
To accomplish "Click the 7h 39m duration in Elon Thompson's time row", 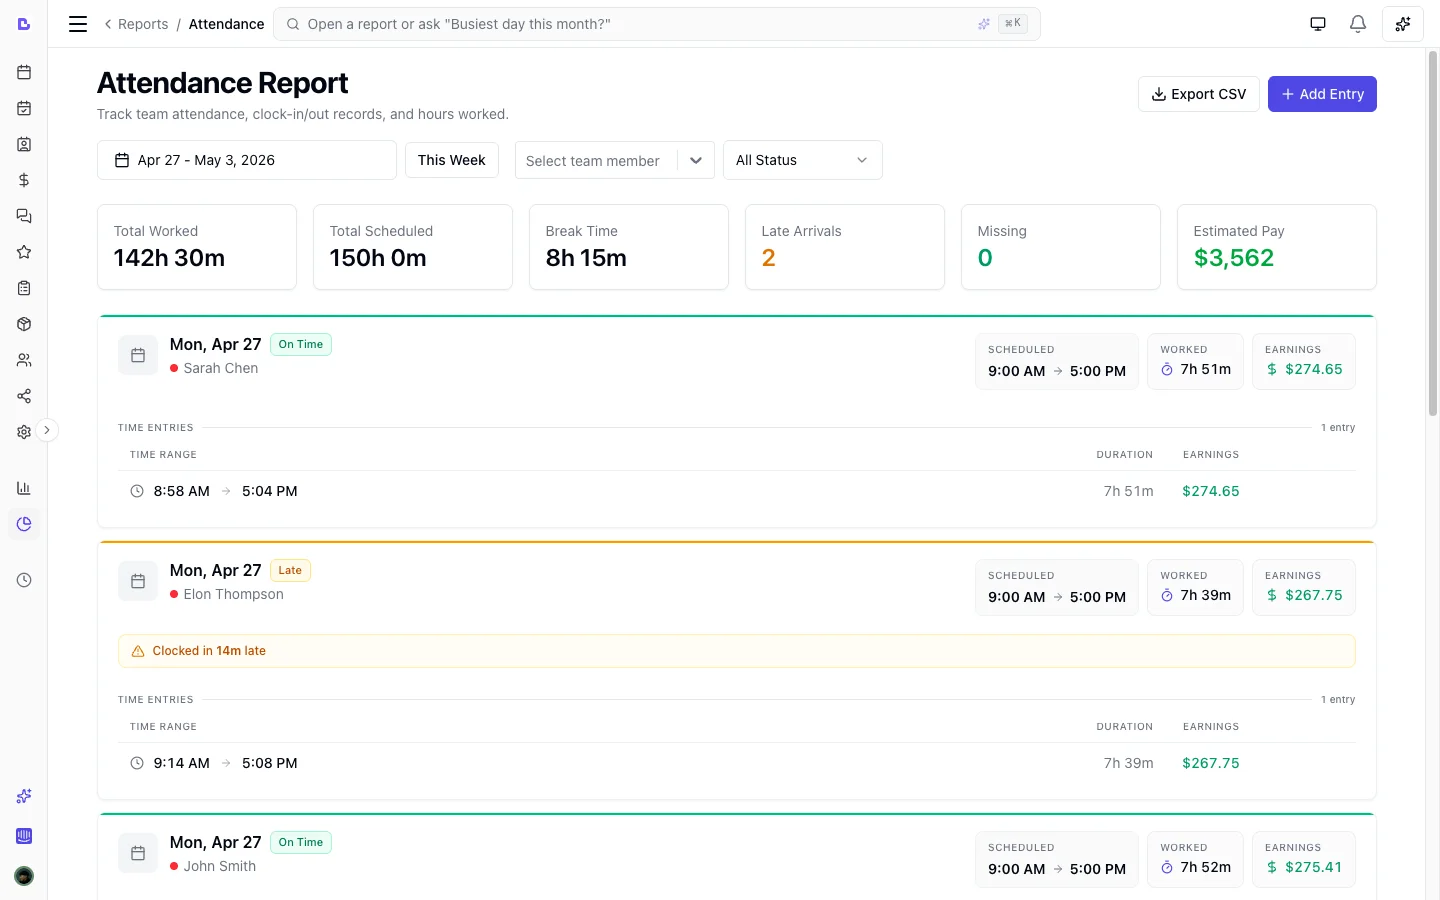I will point(1129,763).
